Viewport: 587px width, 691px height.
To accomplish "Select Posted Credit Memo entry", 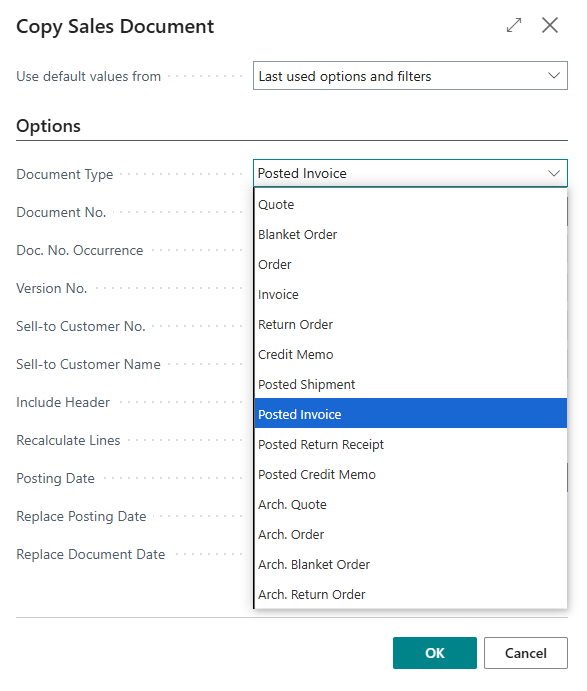I will tap(411, 474).
